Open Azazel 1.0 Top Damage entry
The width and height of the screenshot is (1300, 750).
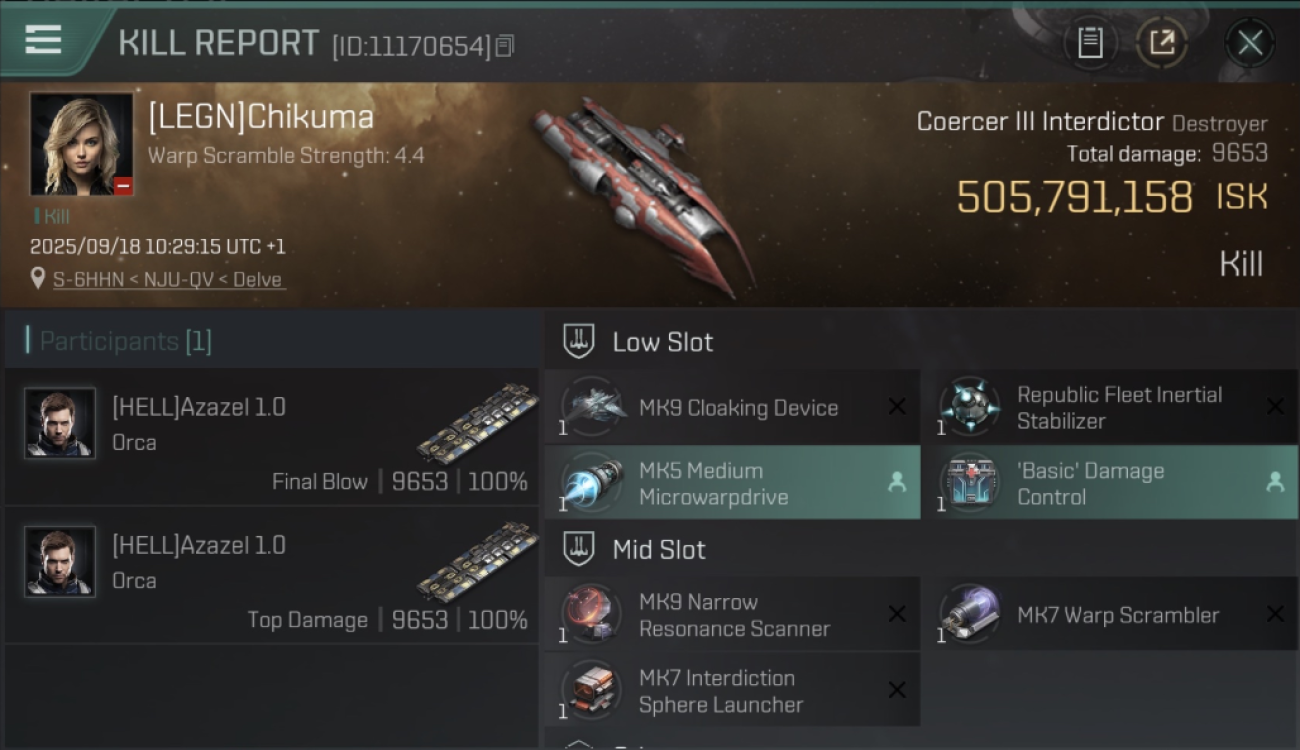pos(272,574)
